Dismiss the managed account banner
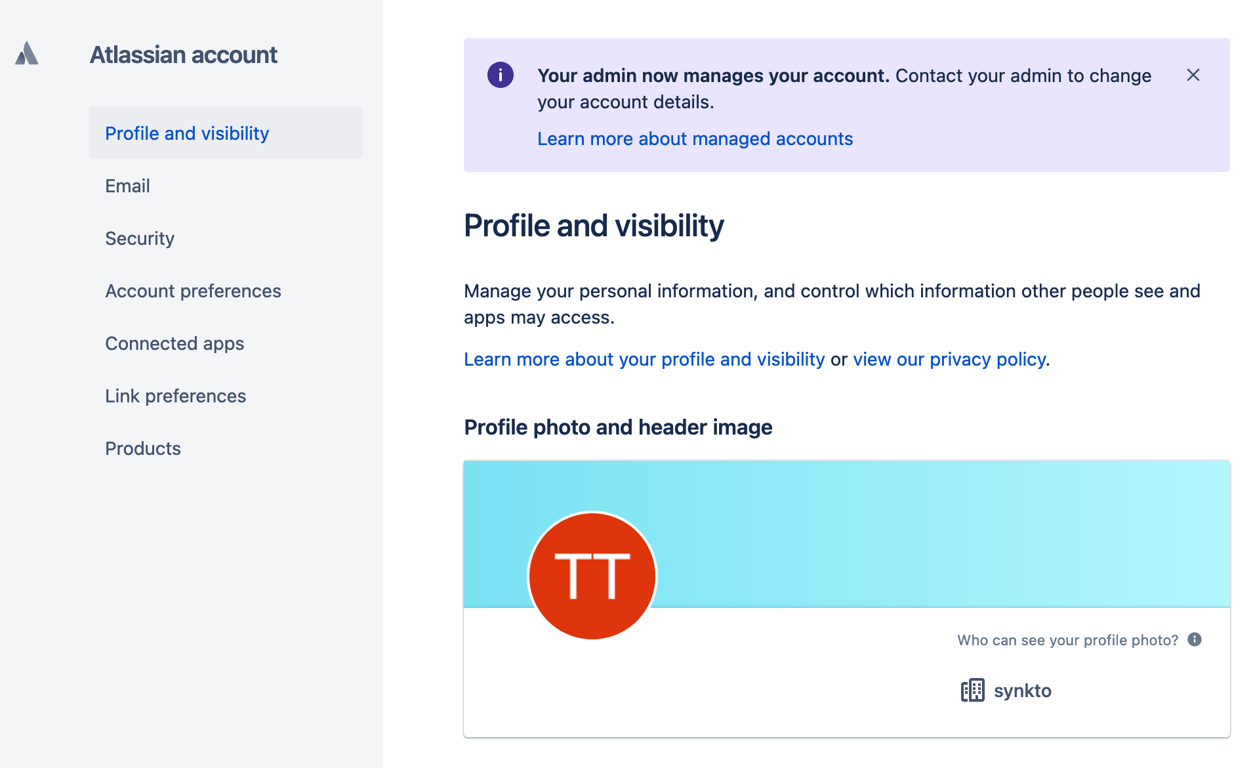Viewport: 1253px width, 768px height. [x=1193, y=75]
